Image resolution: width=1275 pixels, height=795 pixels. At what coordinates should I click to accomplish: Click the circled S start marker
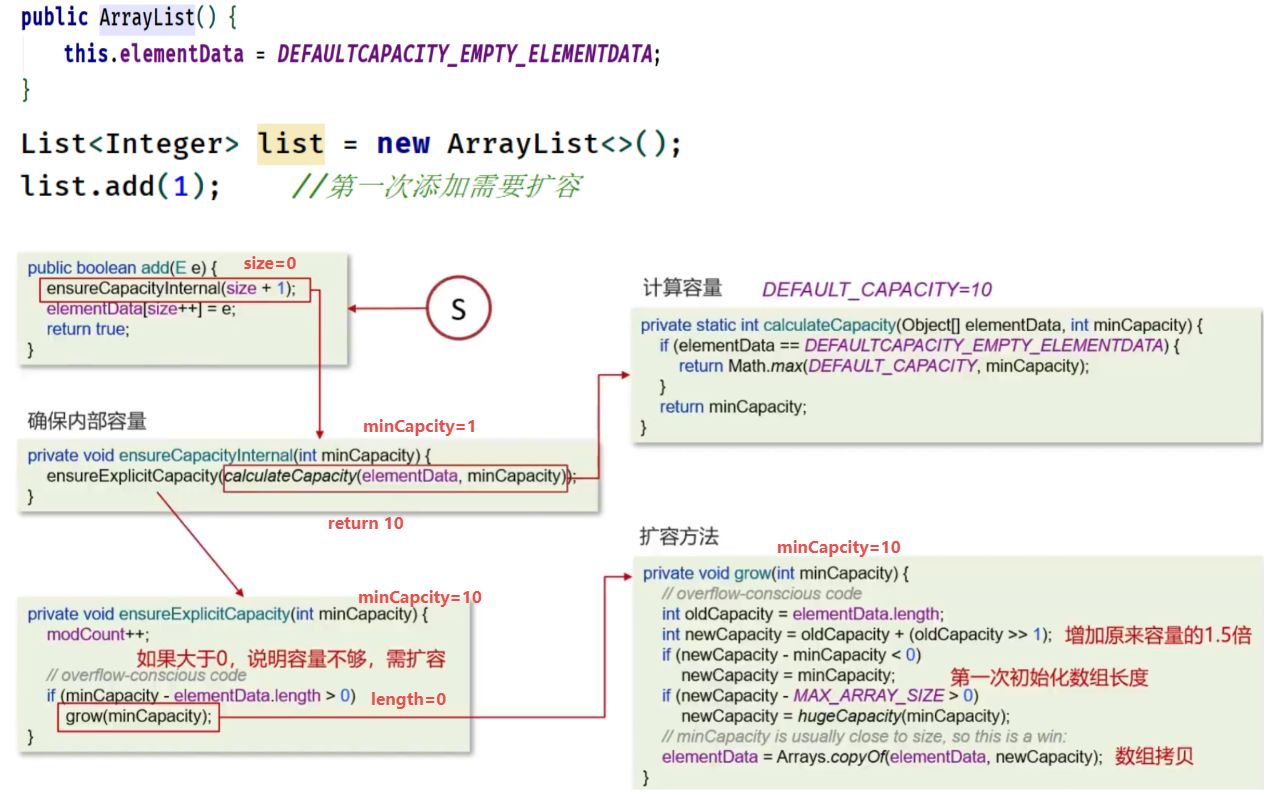point(458,308)
